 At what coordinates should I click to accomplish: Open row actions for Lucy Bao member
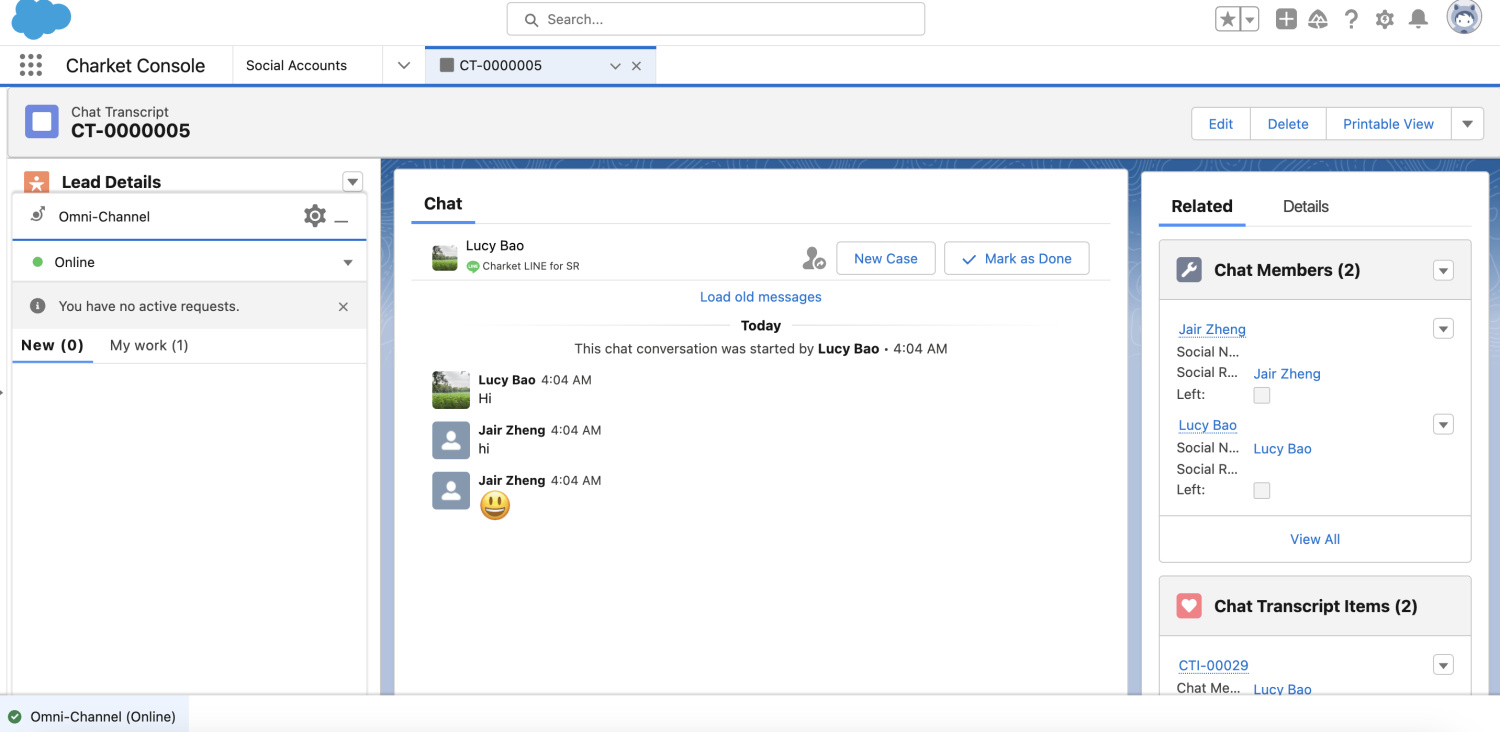(1443, 424)
